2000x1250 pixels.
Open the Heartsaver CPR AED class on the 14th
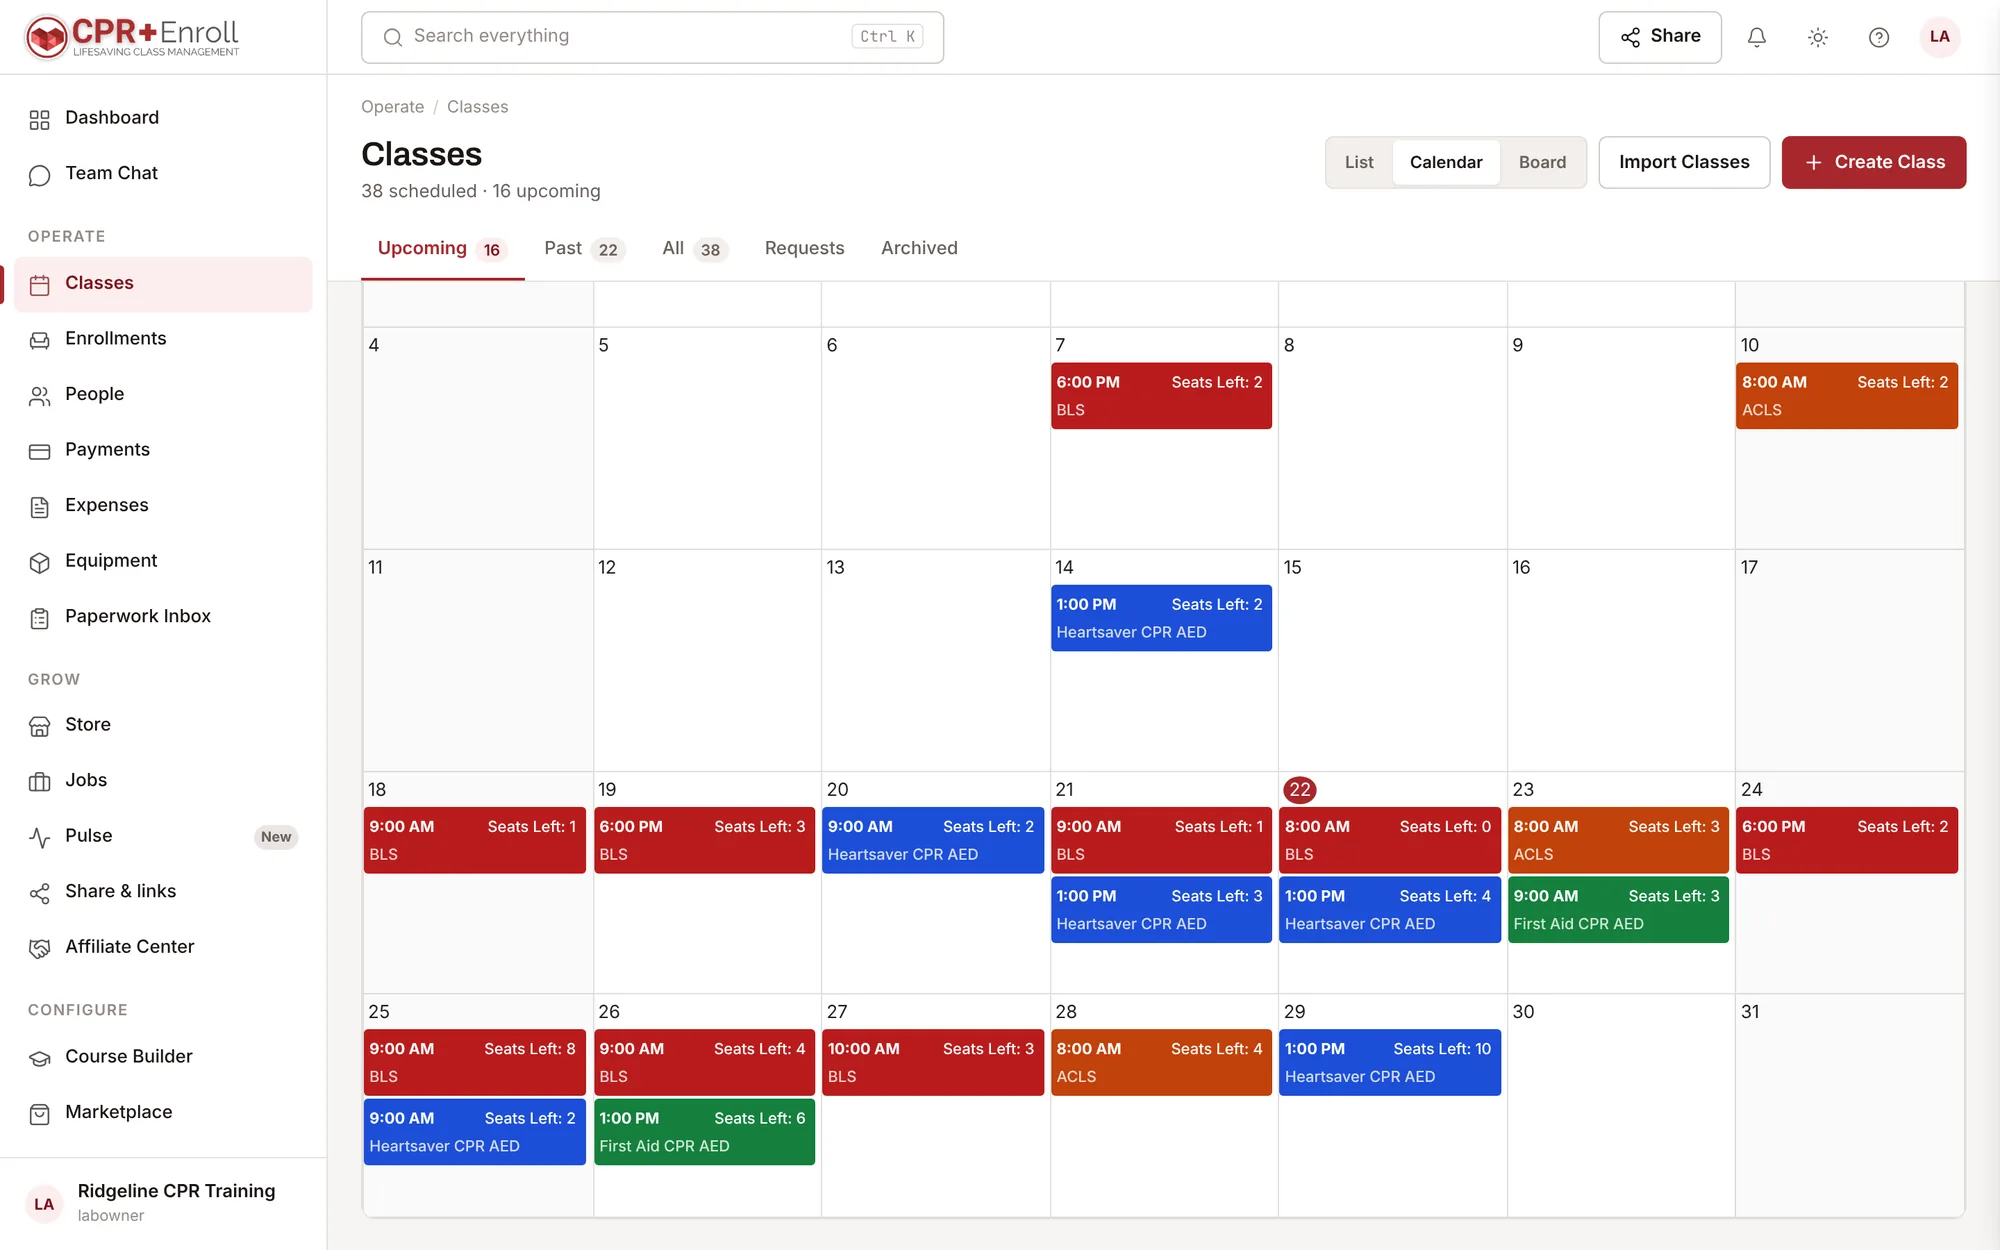pyautogui.click(x=1161, y=618)
